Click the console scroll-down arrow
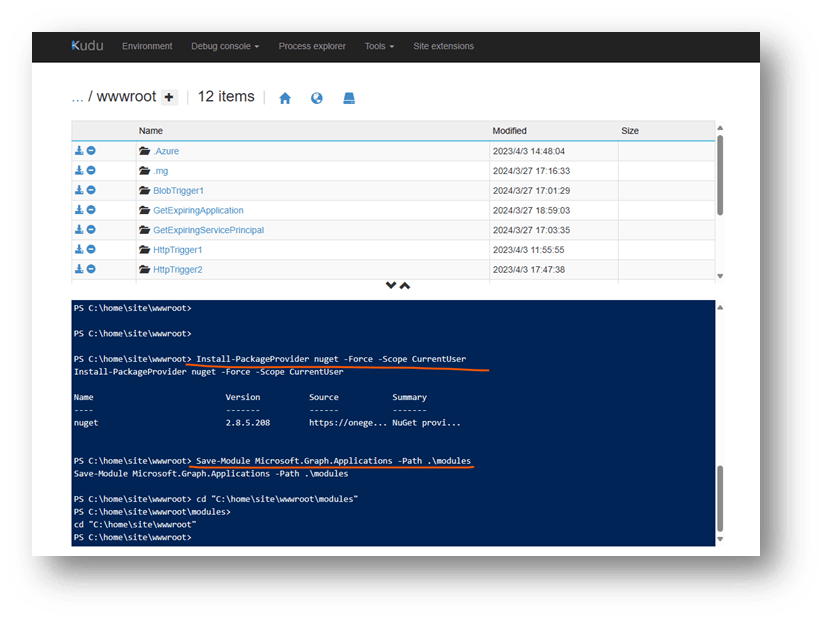The width and height of the screenshot is (825, 621). [x=720, y=539]
